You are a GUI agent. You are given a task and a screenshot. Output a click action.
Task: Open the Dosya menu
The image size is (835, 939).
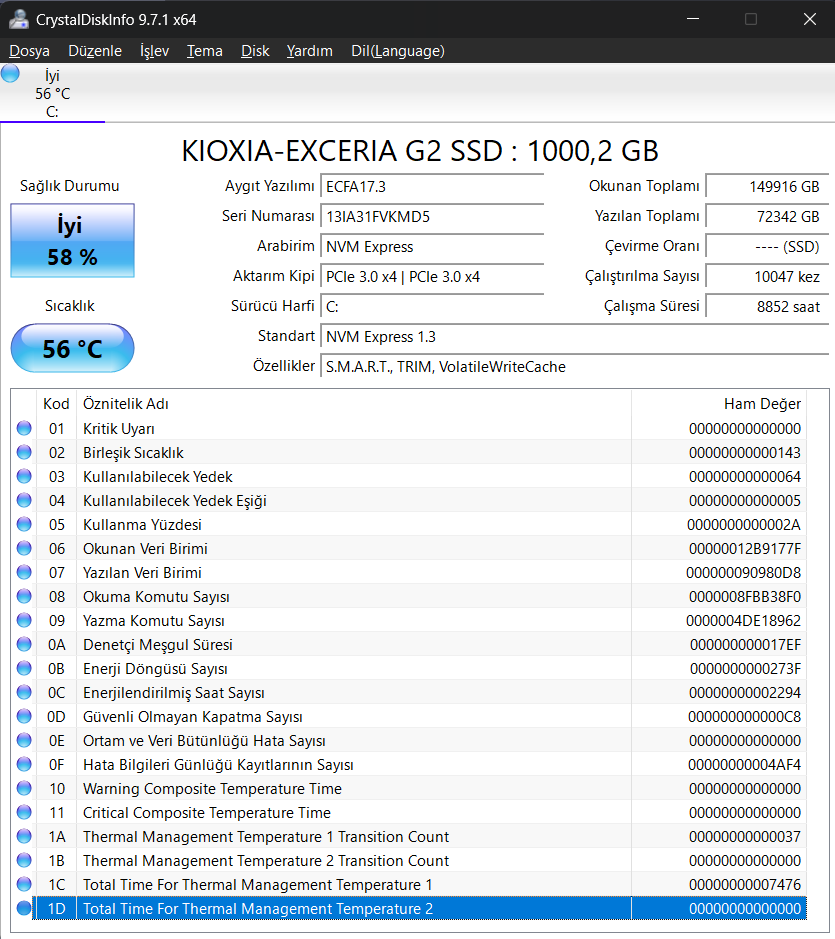(x=29, y=51)
